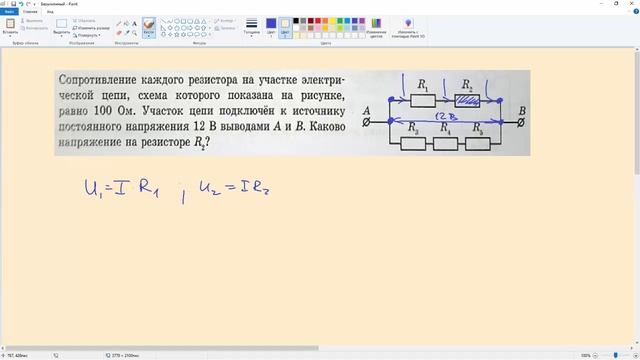The image size is (640, 360).
Task: Open the shape Fill dropdown
Action: pos(225,28)
